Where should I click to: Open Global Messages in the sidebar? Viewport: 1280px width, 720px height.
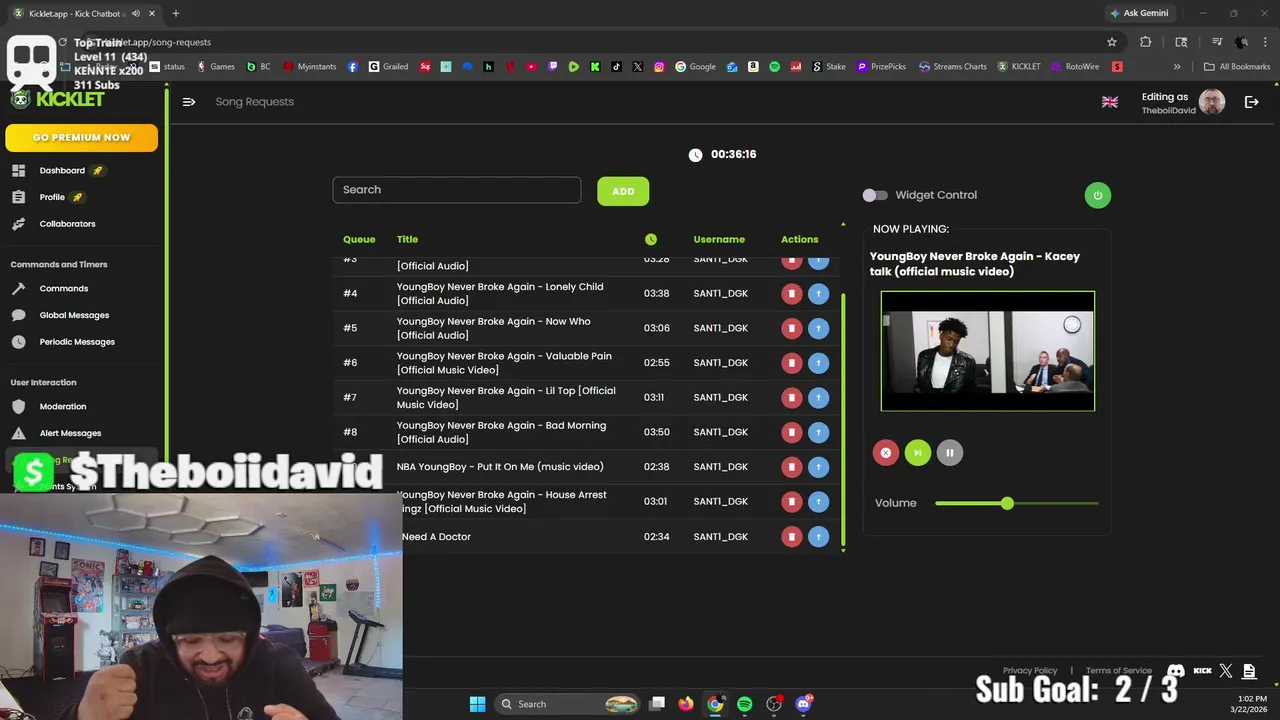[74, 315]
